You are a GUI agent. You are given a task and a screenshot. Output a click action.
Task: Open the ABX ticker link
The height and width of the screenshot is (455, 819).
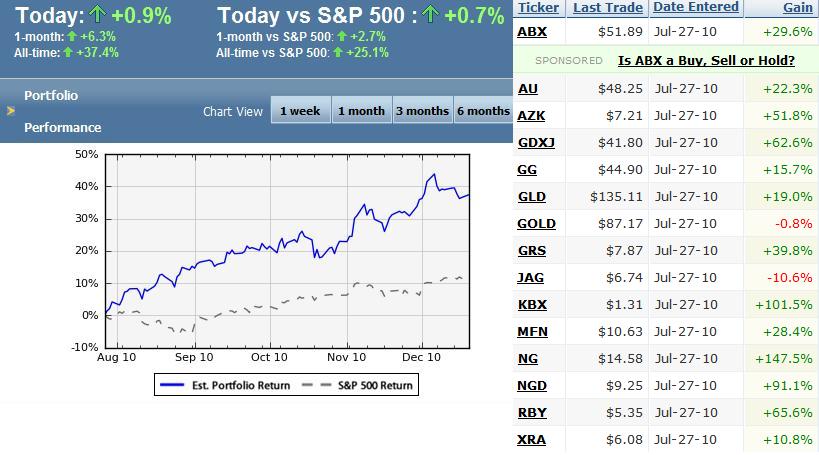click(532, 33)
